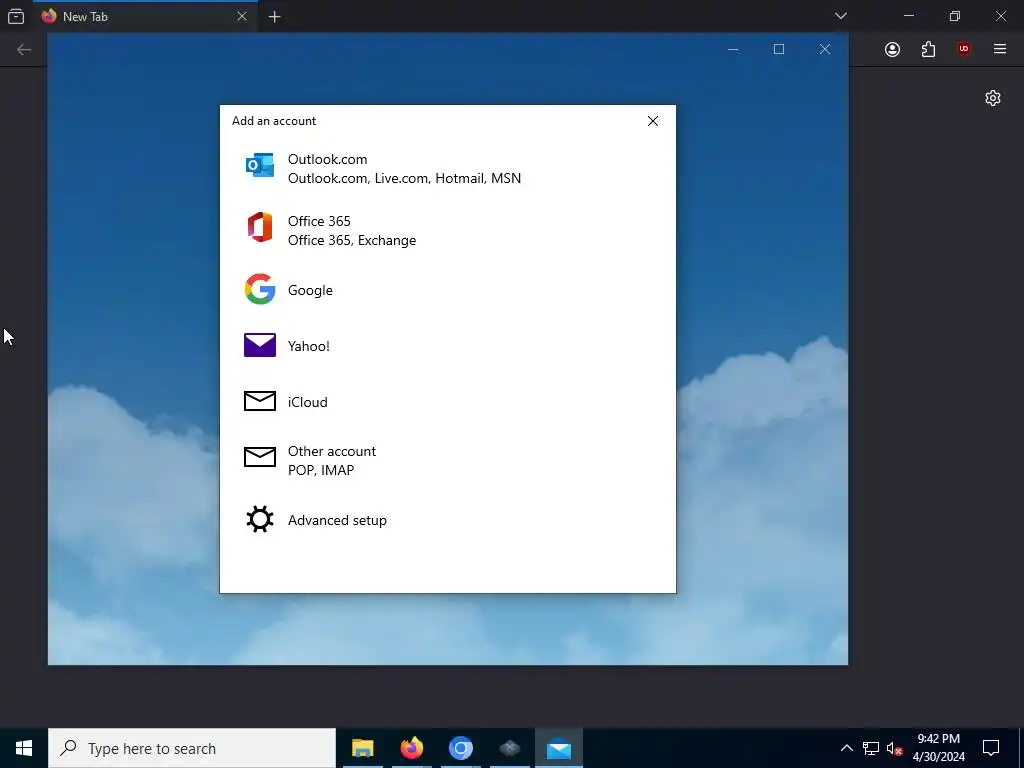This screenshot has height=768, width=1024.
Task: Click the Office 365, Exchange subtitle
Action: [352, 240]
